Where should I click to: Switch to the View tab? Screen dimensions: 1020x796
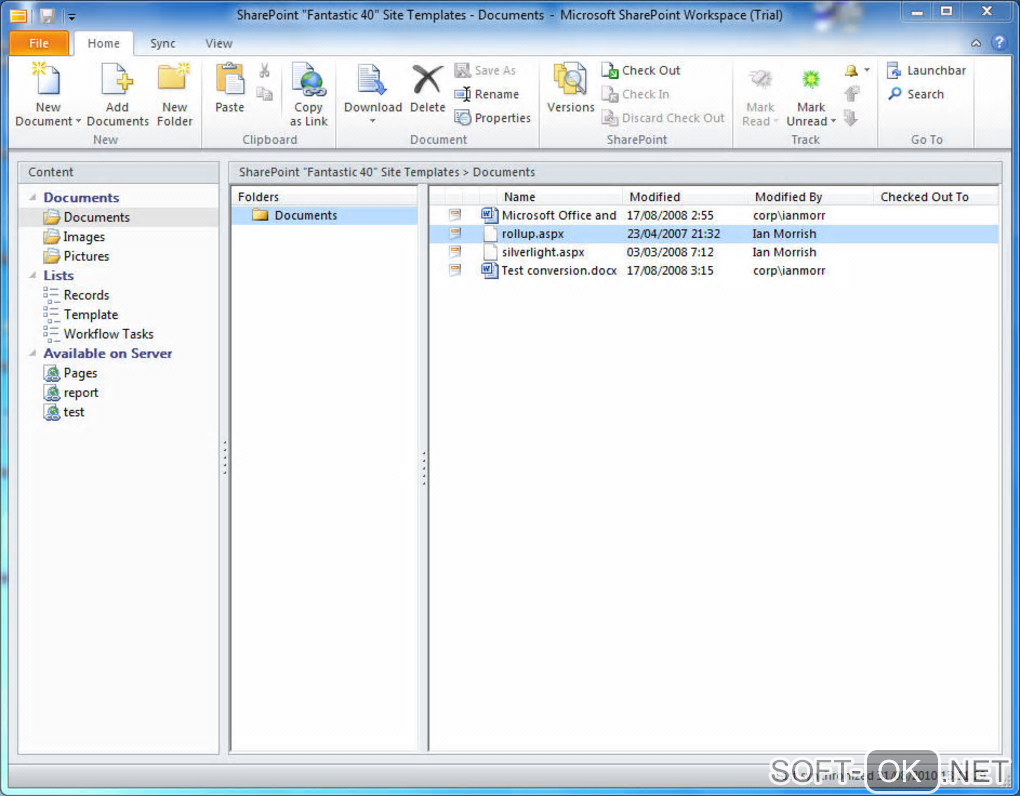219,43
